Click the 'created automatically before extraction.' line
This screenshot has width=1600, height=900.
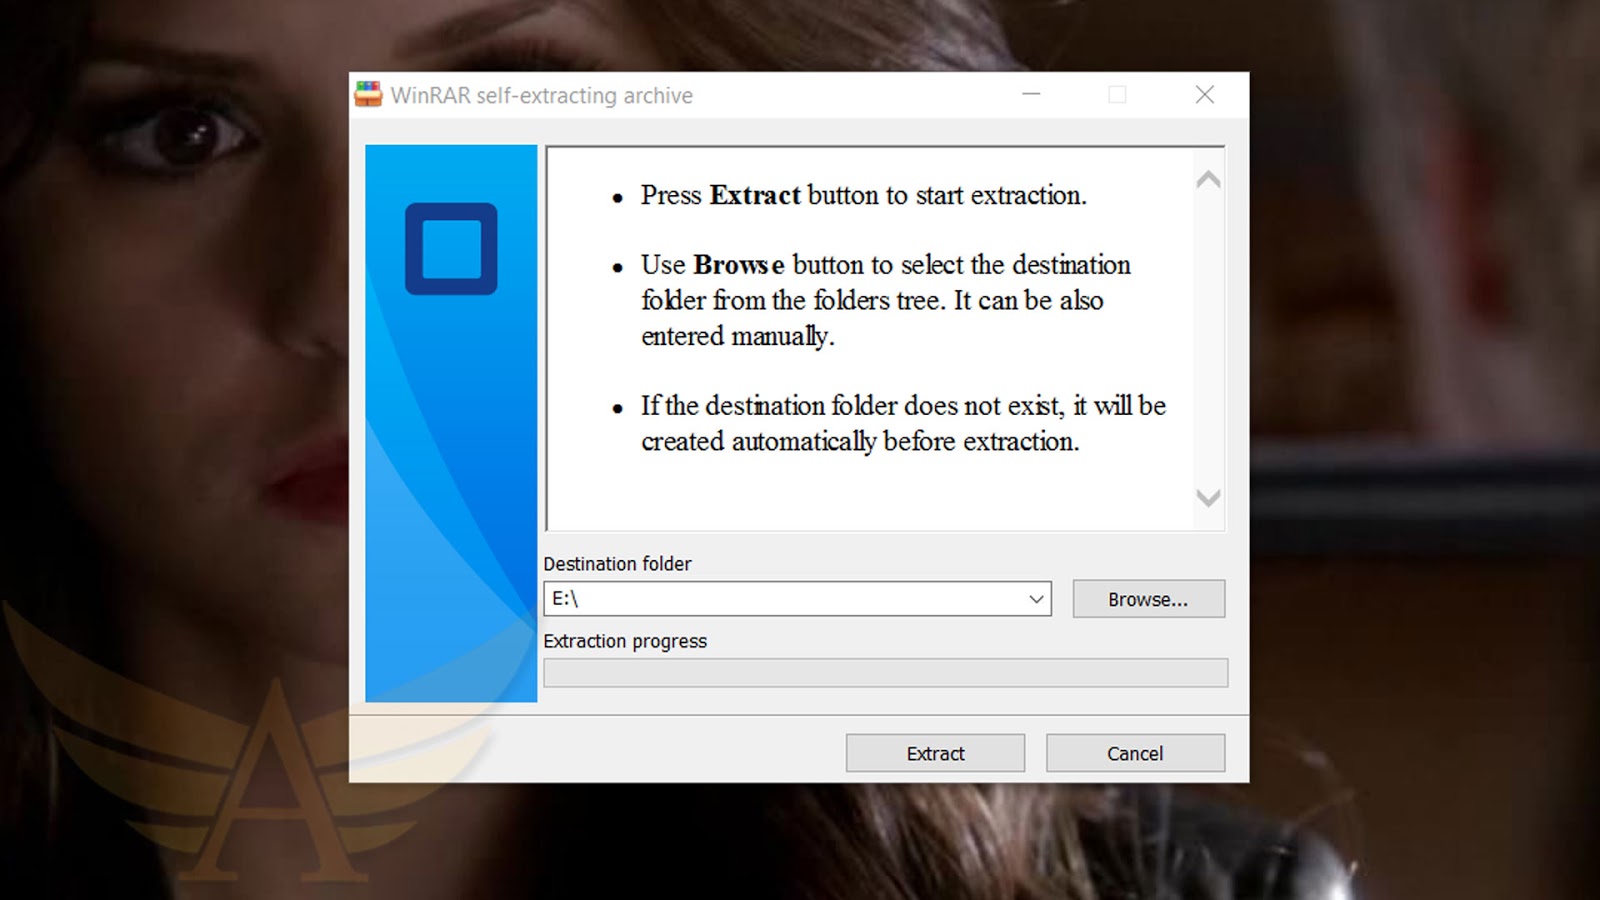[860, 441]
